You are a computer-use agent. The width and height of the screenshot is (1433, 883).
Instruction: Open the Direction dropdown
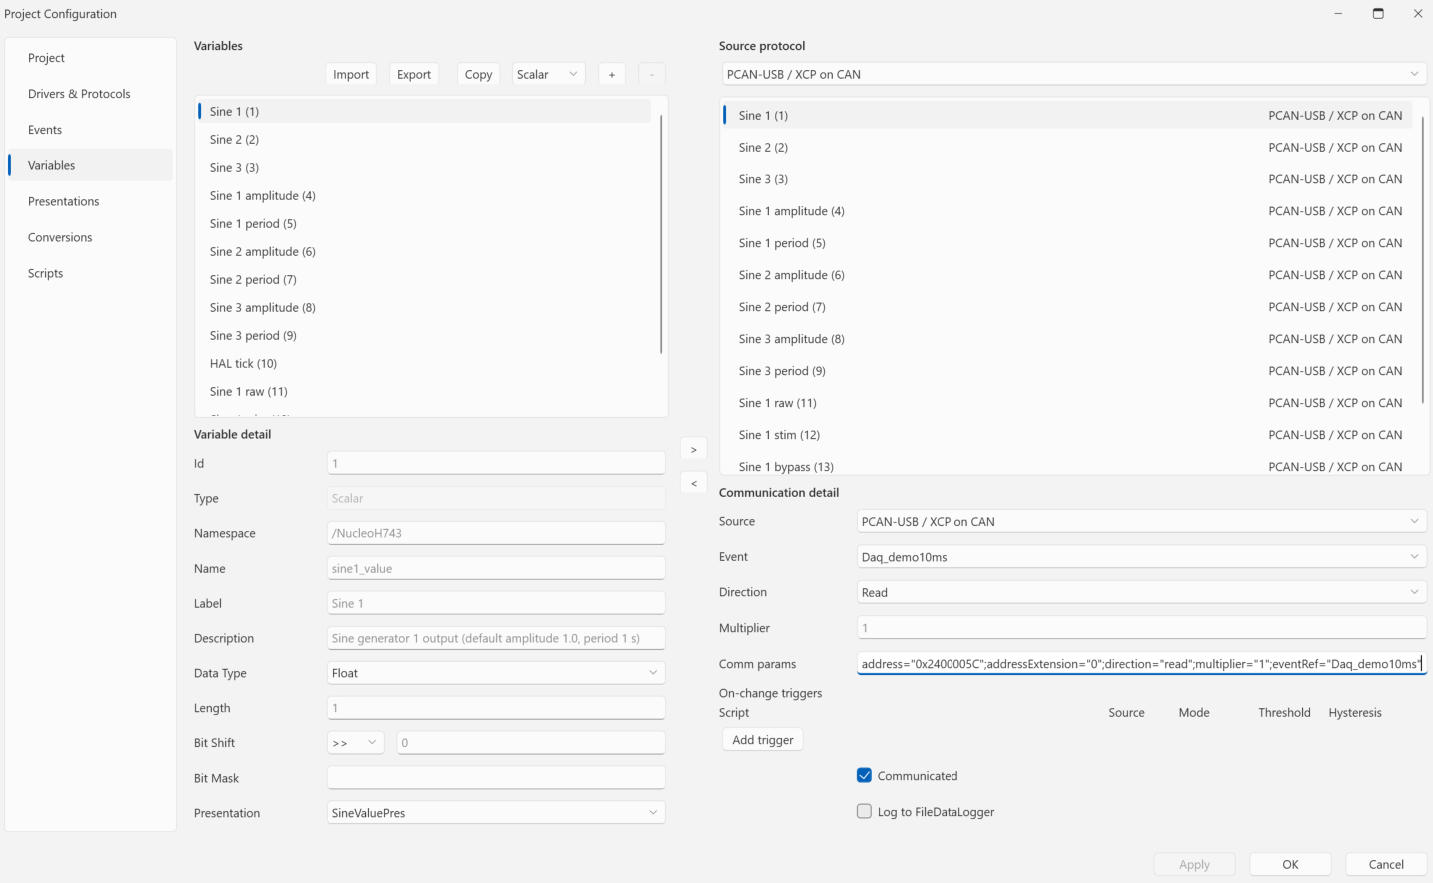pos(1142,593)
